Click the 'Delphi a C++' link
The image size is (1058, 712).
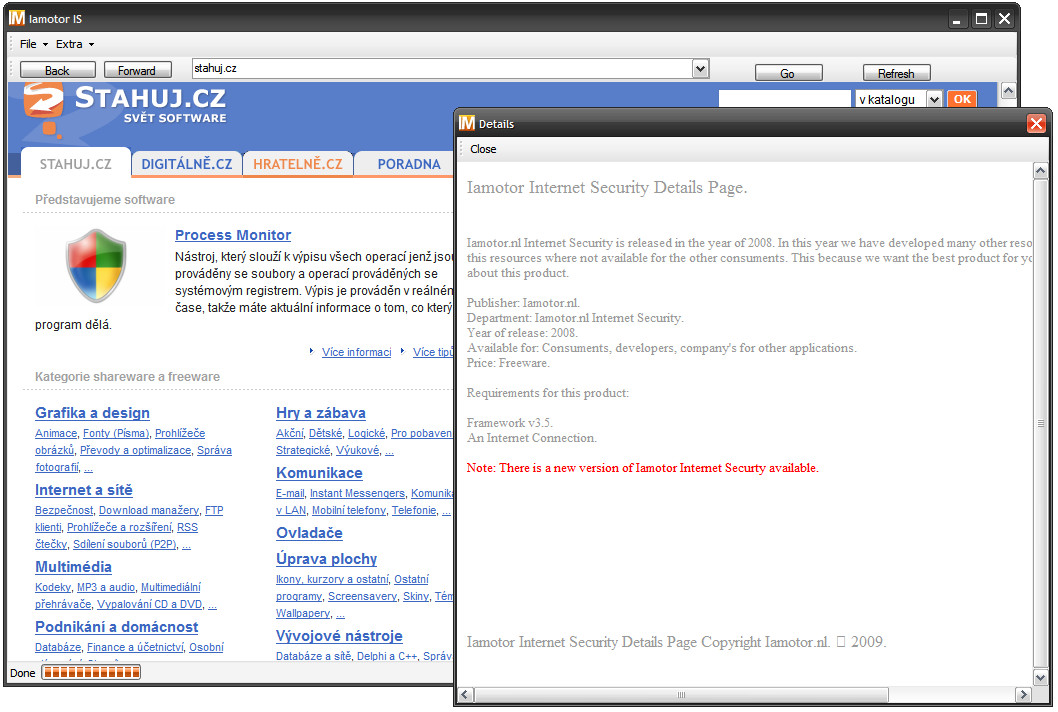pos(387,656)
